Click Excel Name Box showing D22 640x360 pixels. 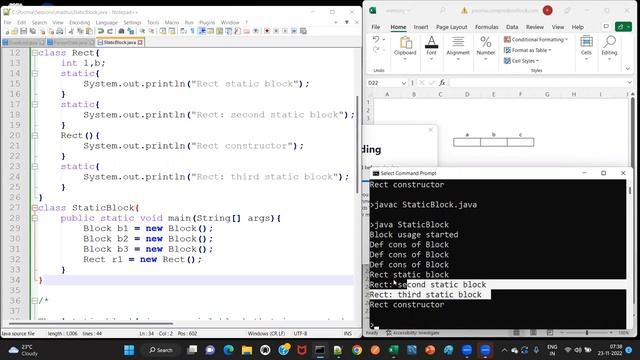point(387,83)
